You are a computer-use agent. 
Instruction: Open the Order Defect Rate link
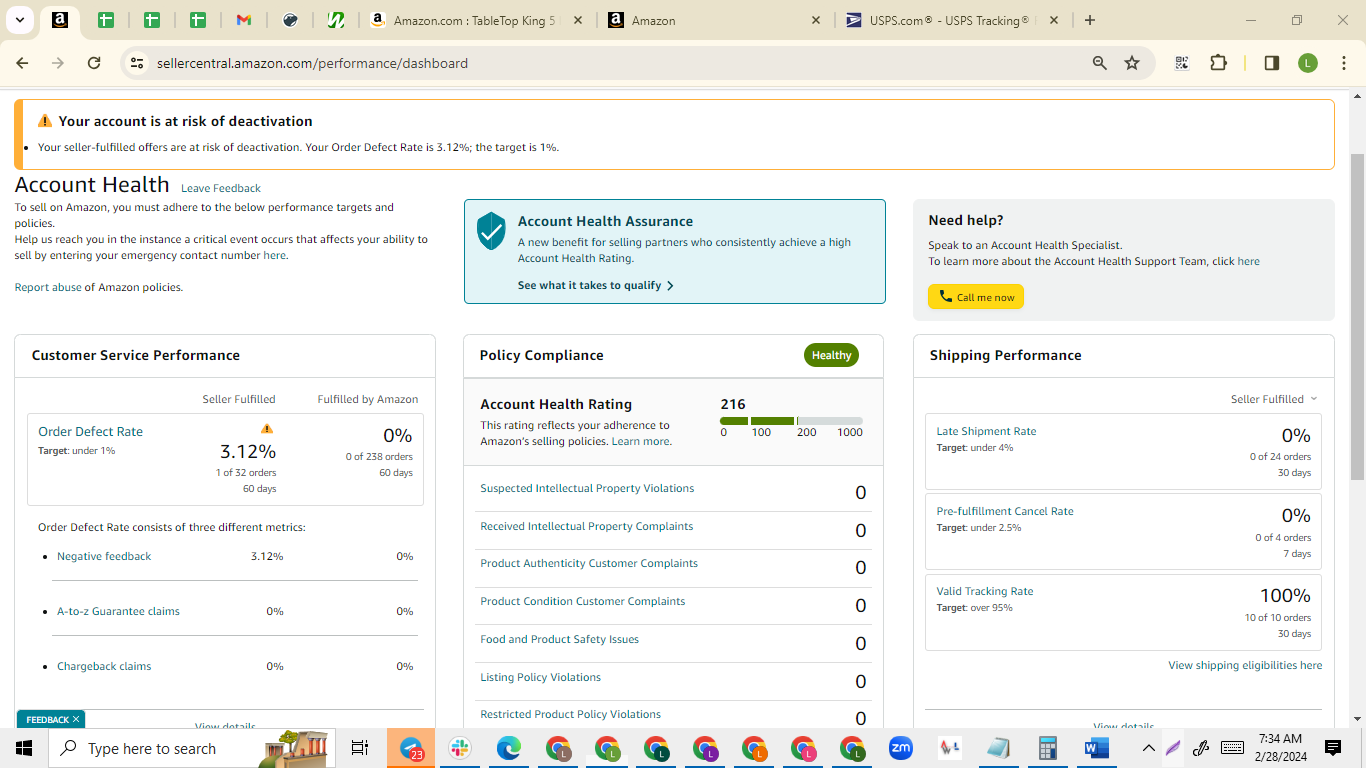pos(90,432)
